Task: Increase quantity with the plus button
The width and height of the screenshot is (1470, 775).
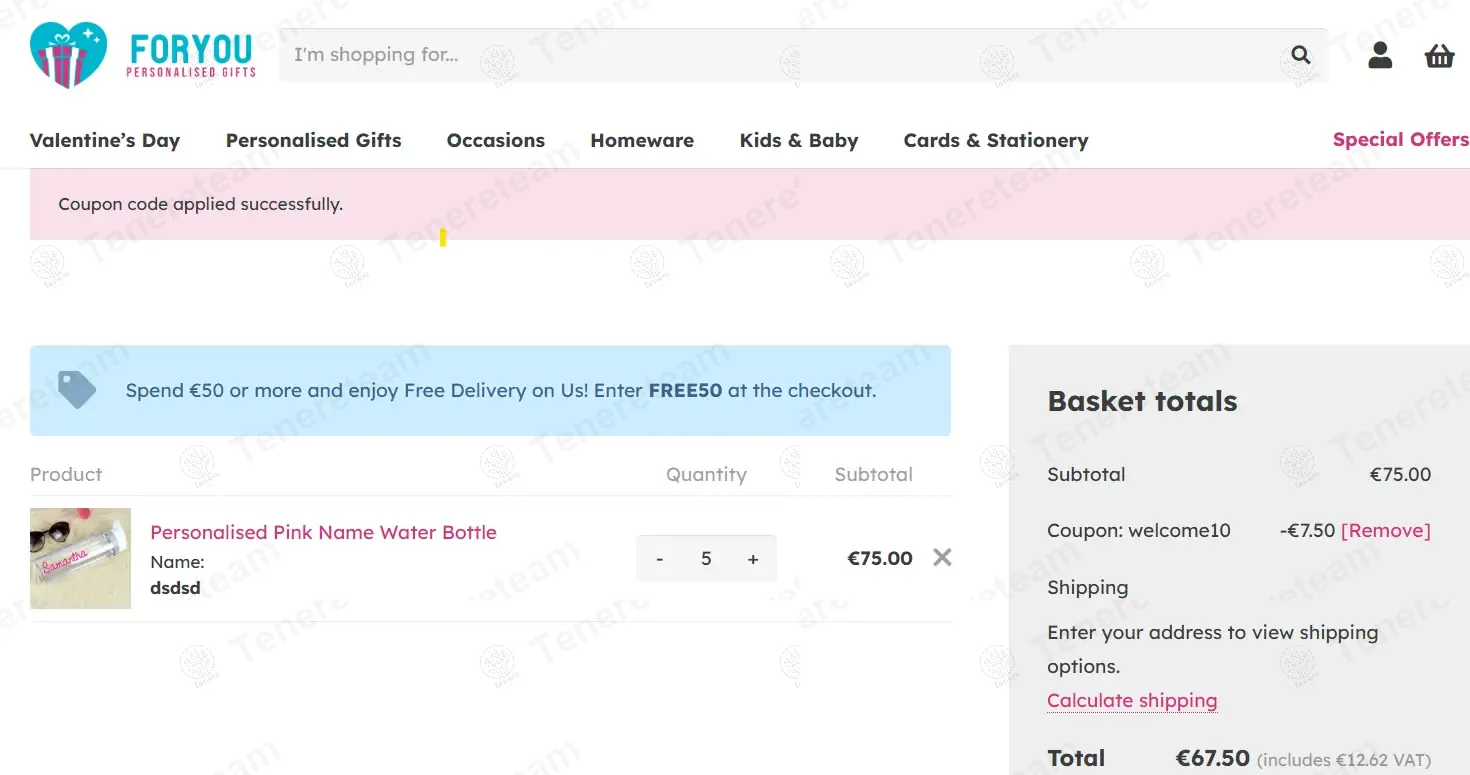Action: coord(753,559)
